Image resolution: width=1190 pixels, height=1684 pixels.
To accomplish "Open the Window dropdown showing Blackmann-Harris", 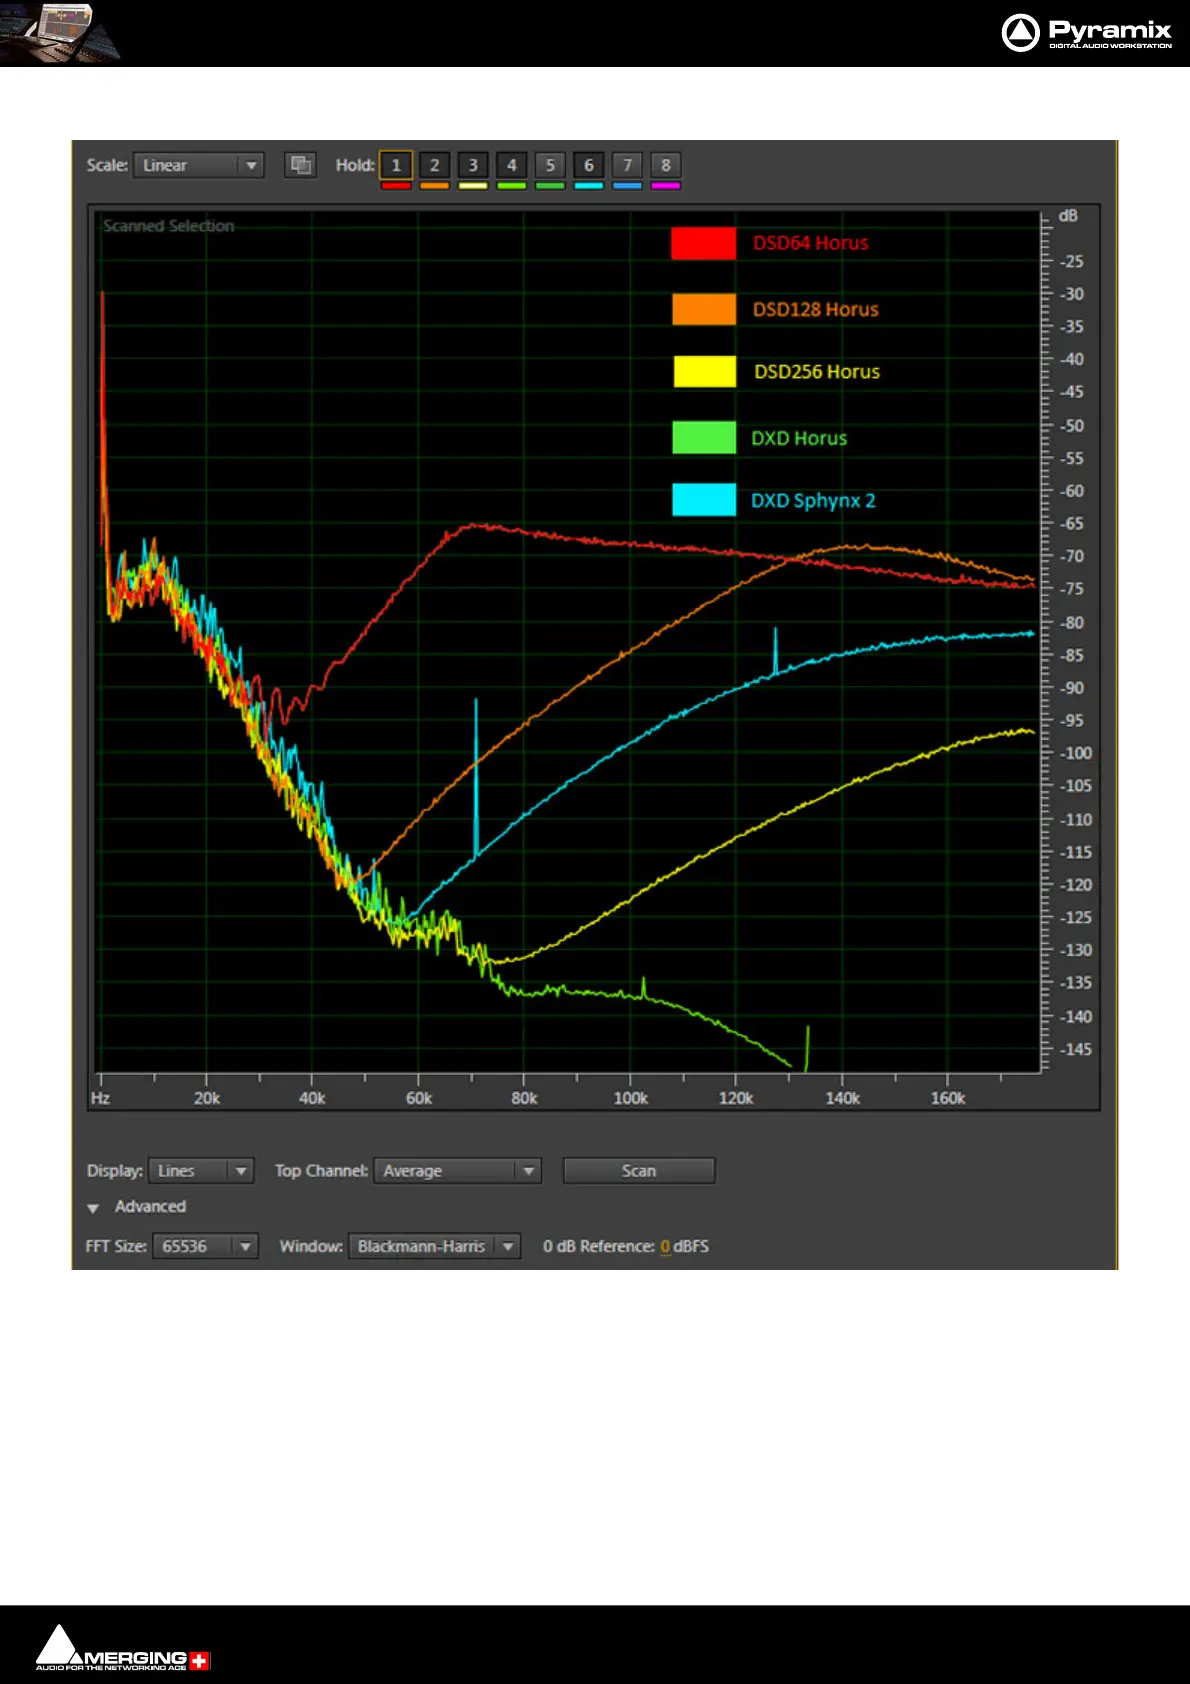I will [434, 1246].
